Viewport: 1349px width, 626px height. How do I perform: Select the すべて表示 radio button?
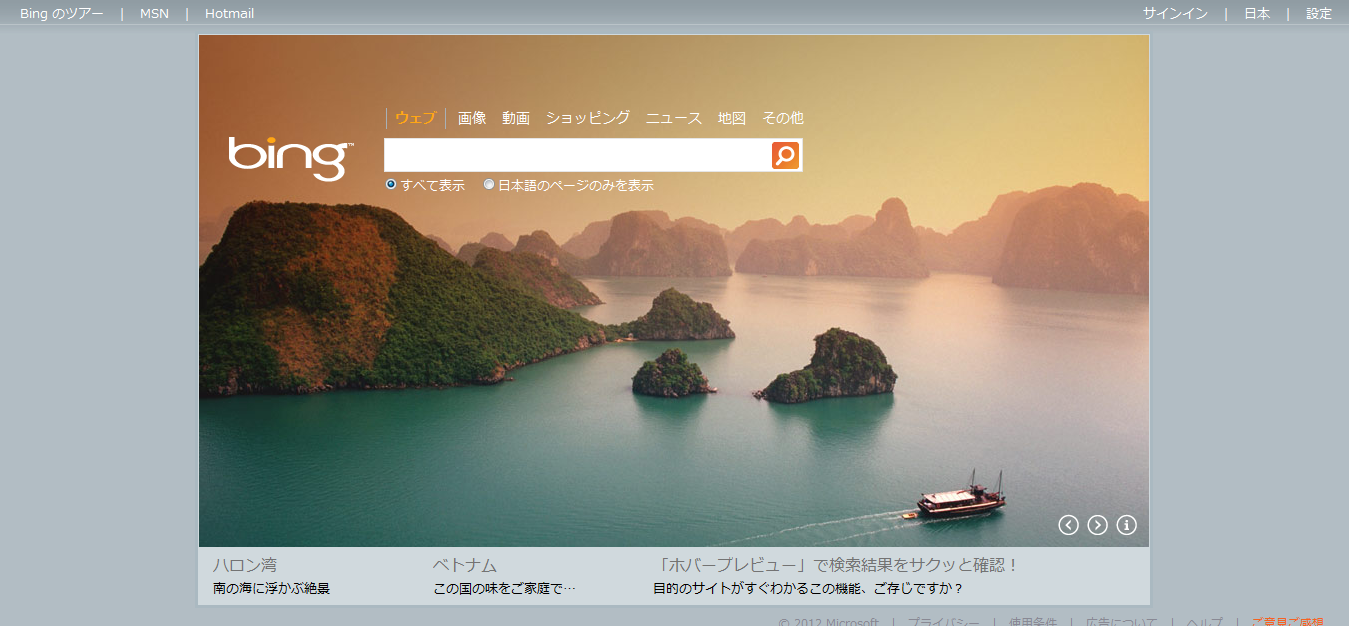pyautogui.click(x=391, y=184)
